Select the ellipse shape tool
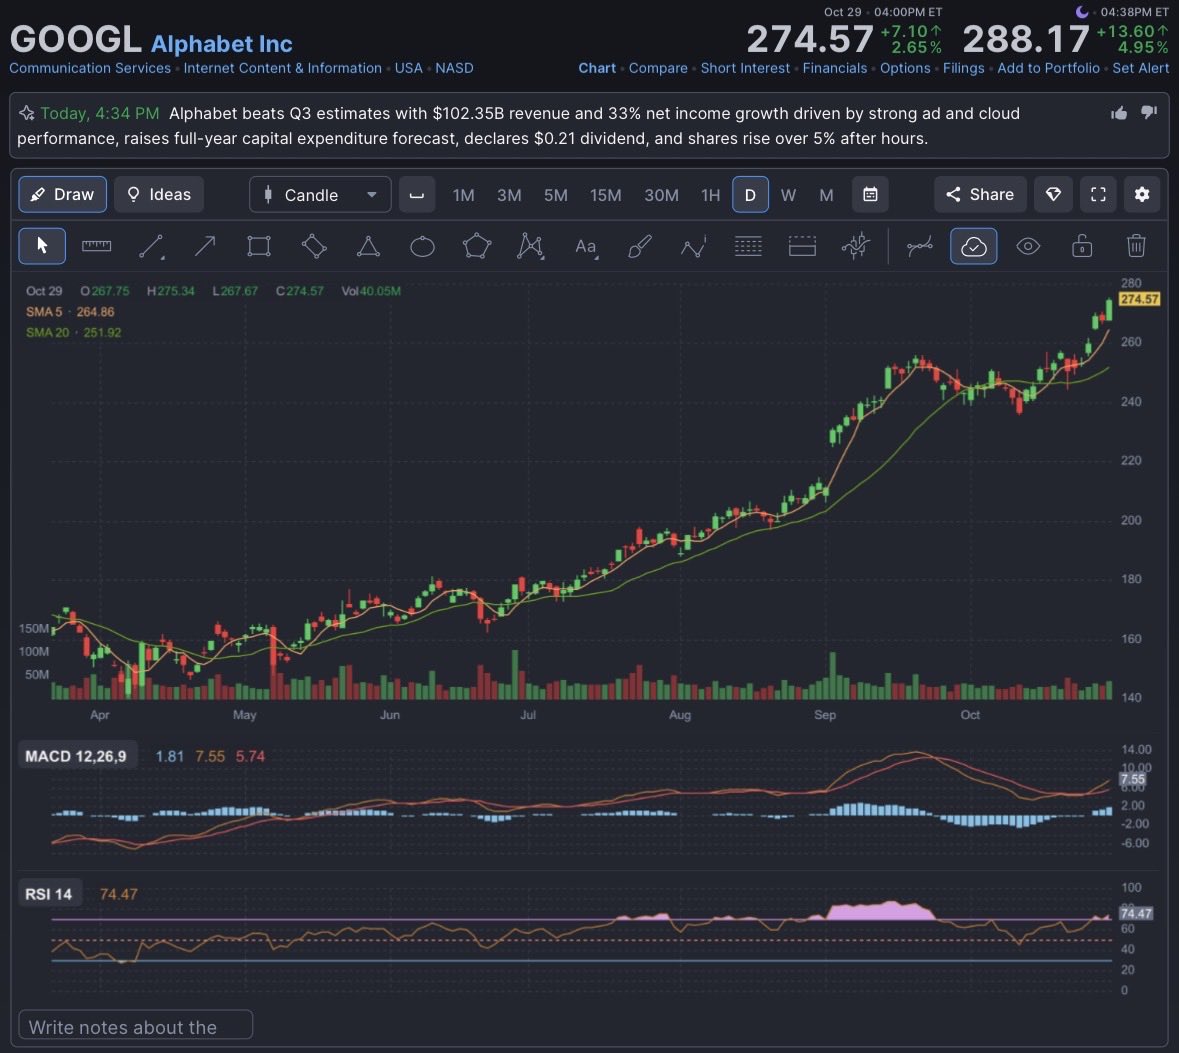Viewport: 1179px width, 1053px height. click(422, 246)
